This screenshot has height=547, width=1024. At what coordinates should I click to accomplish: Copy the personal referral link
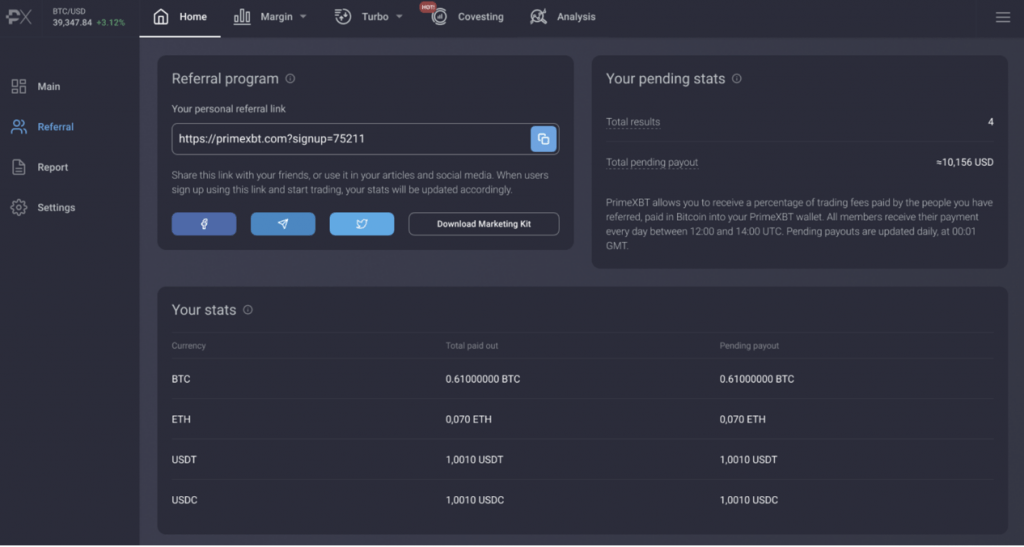pos(543,139)
